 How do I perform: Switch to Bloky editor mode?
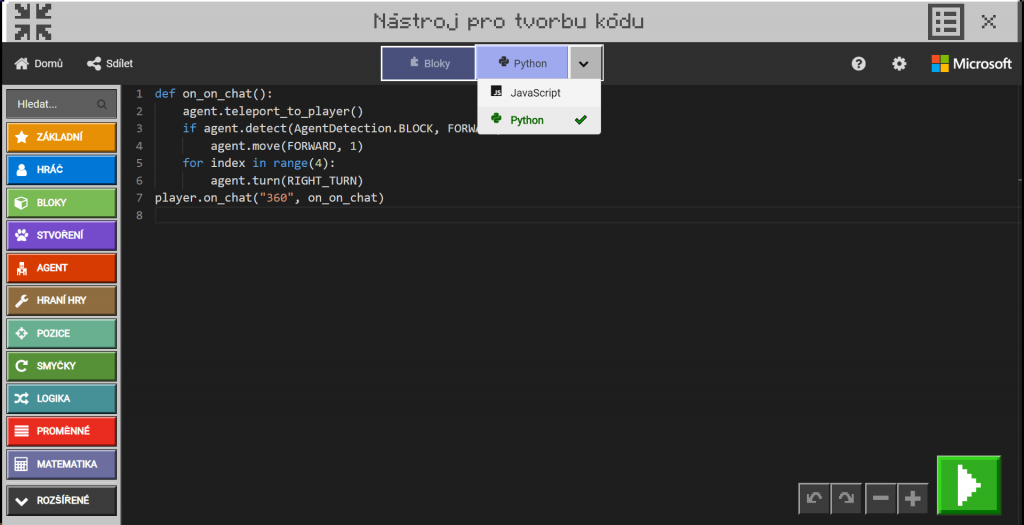click(x=428, y=63)
